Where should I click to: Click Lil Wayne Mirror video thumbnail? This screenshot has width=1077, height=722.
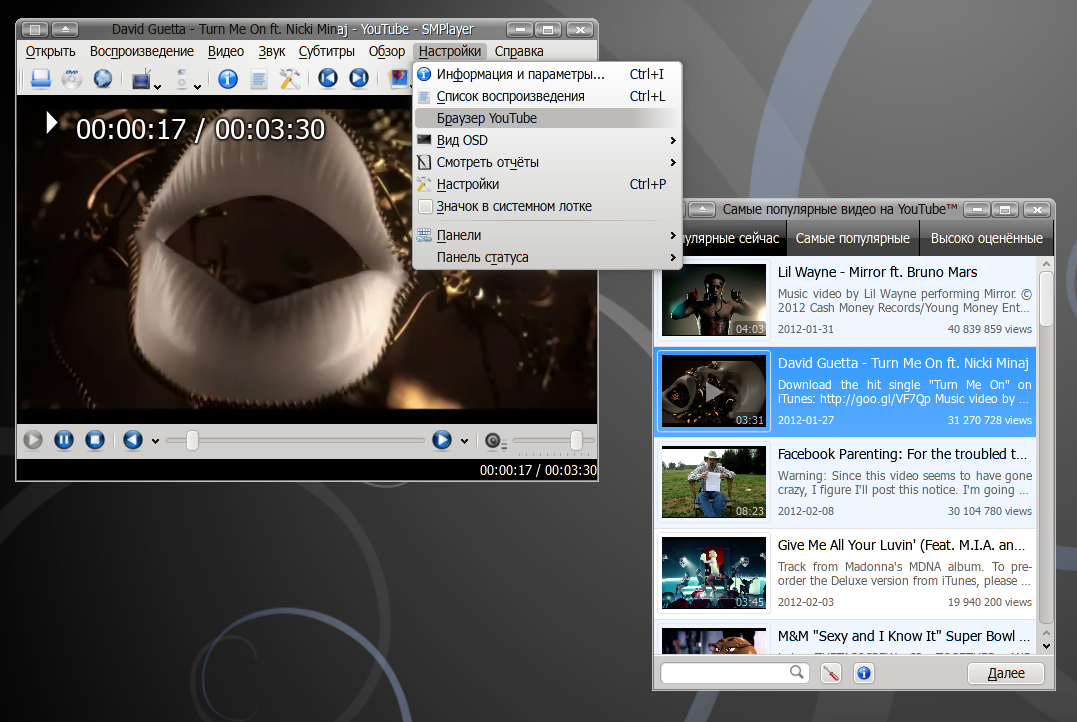point(714,300)
